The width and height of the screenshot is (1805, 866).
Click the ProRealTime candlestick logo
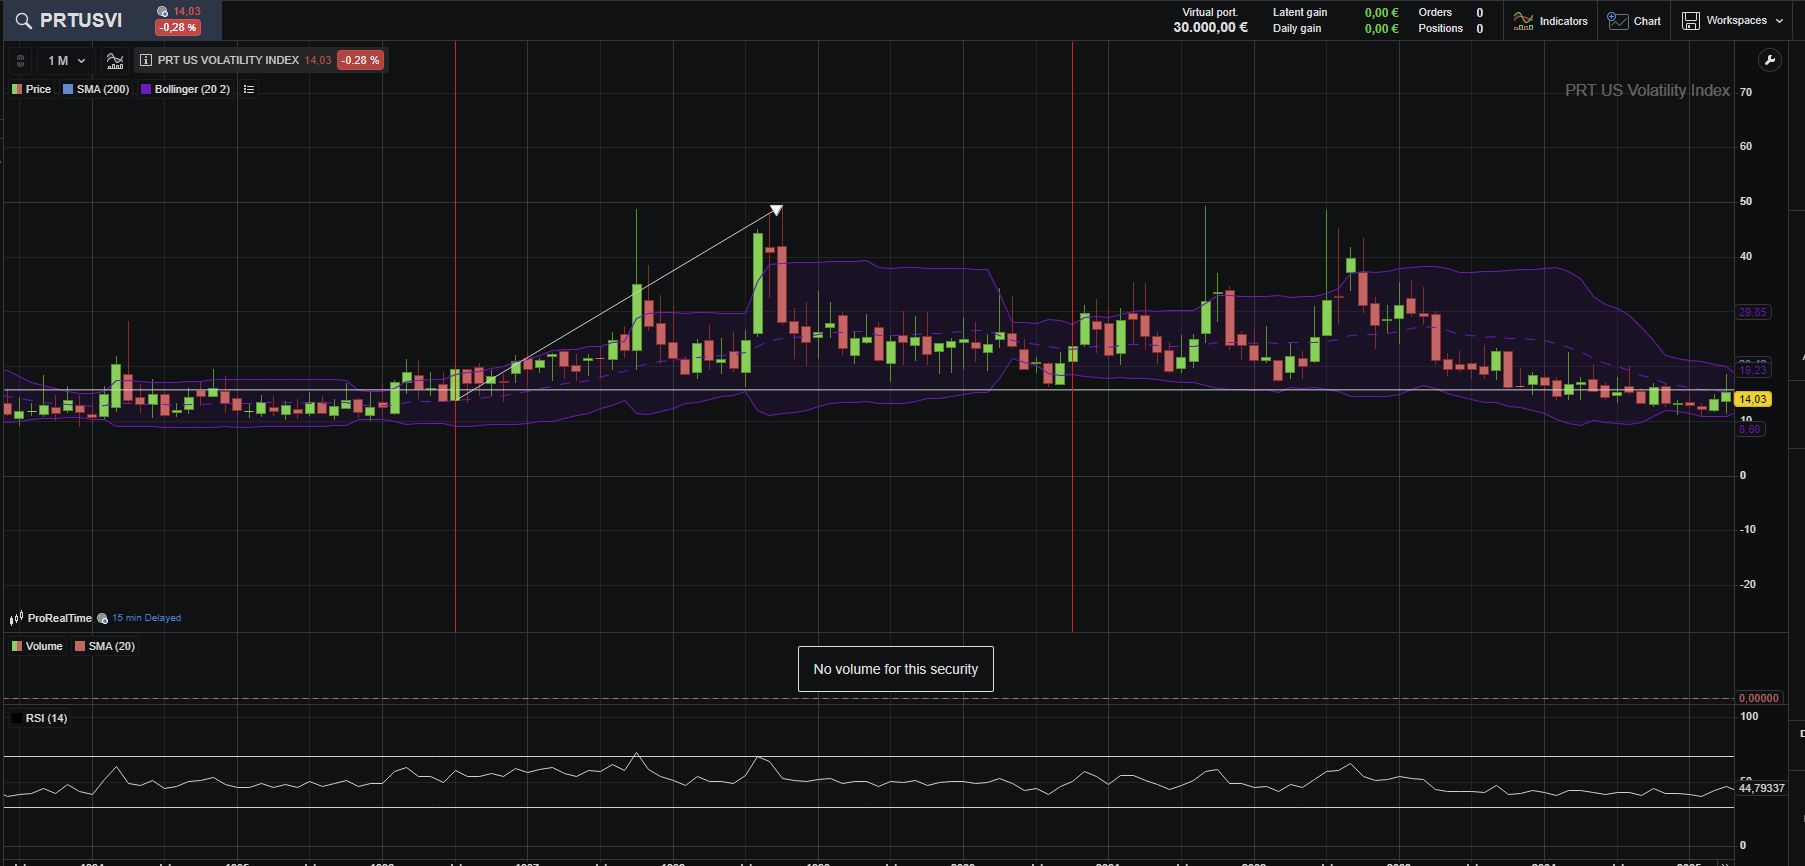point(16,619)
